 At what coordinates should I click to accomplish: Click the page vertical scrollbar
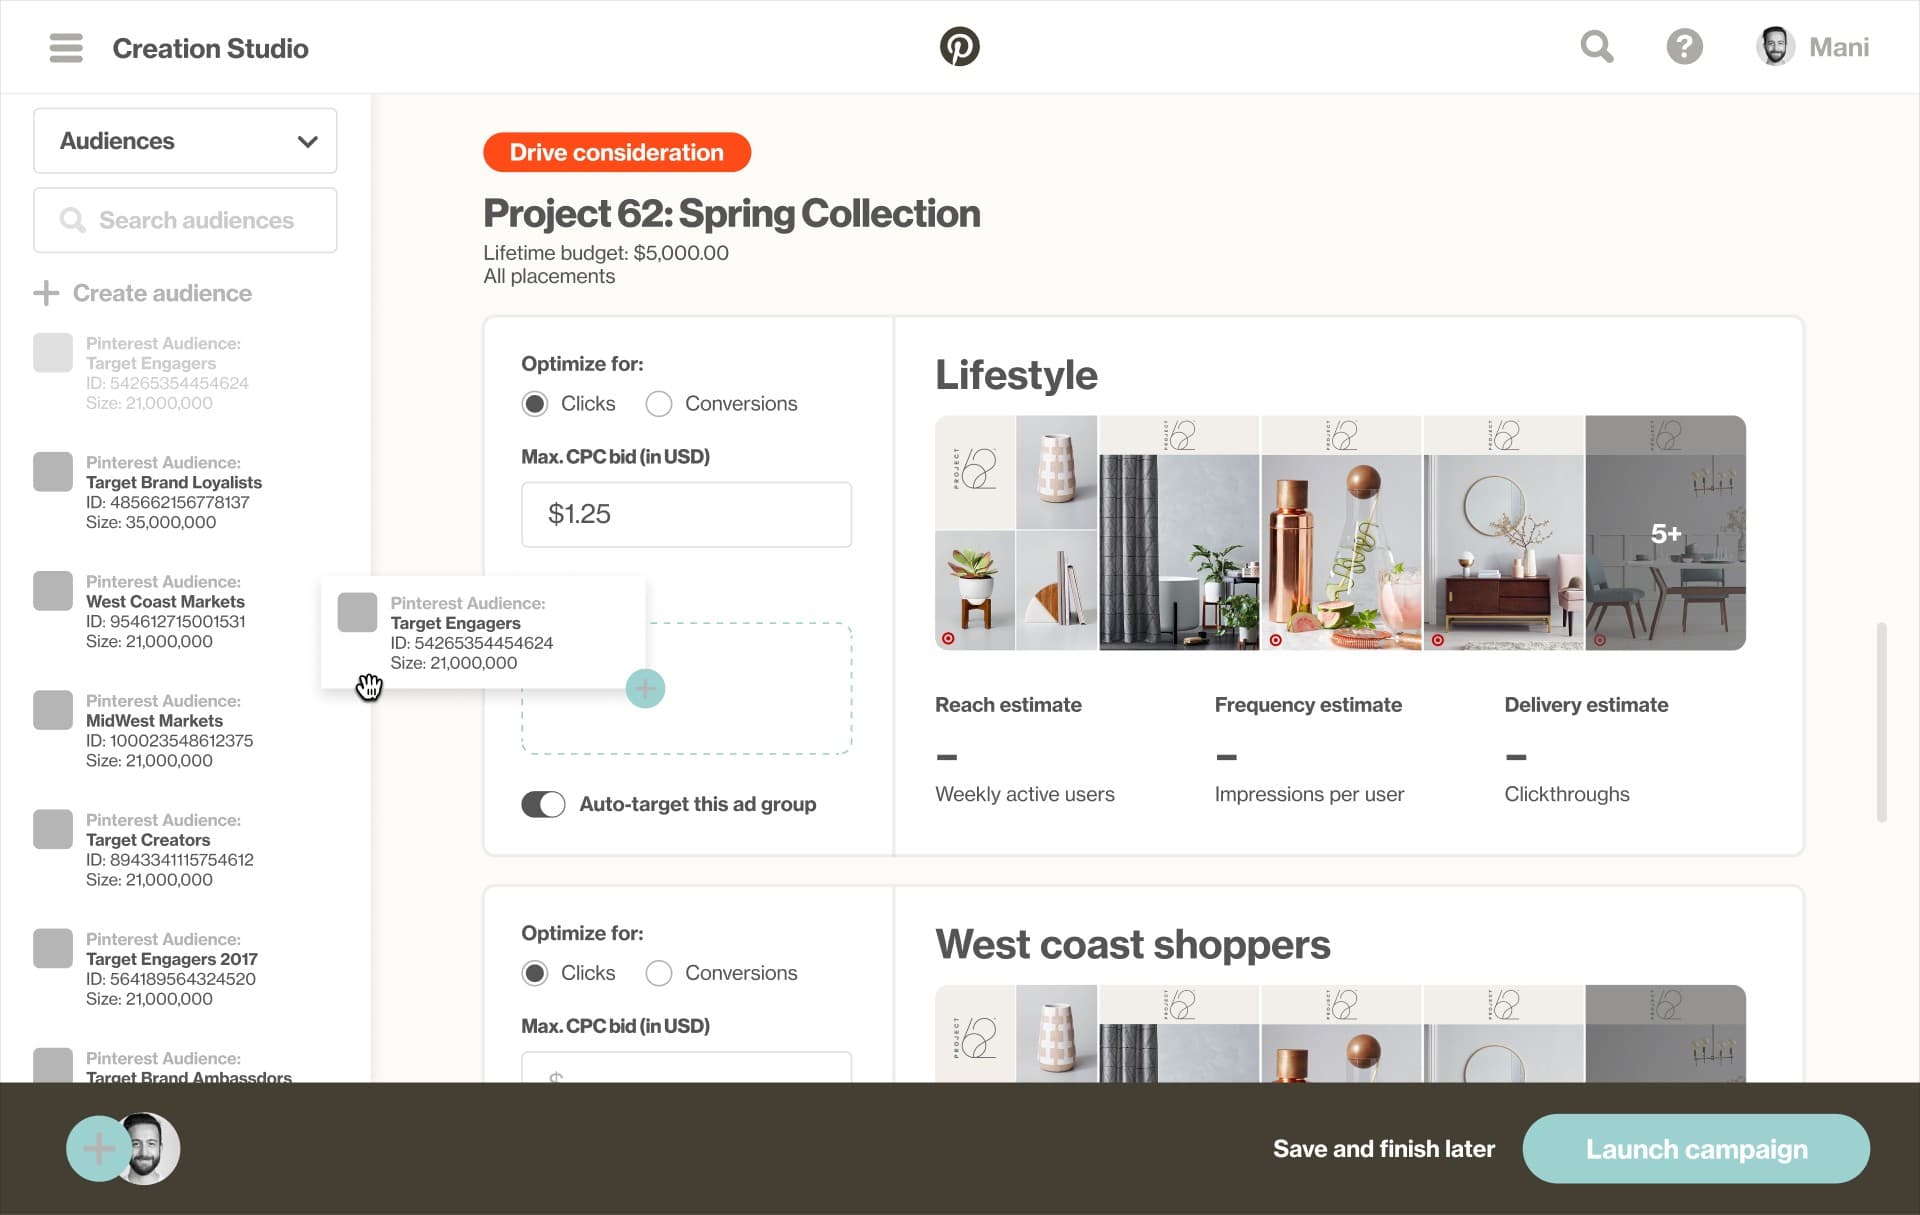pos(1881,722)
